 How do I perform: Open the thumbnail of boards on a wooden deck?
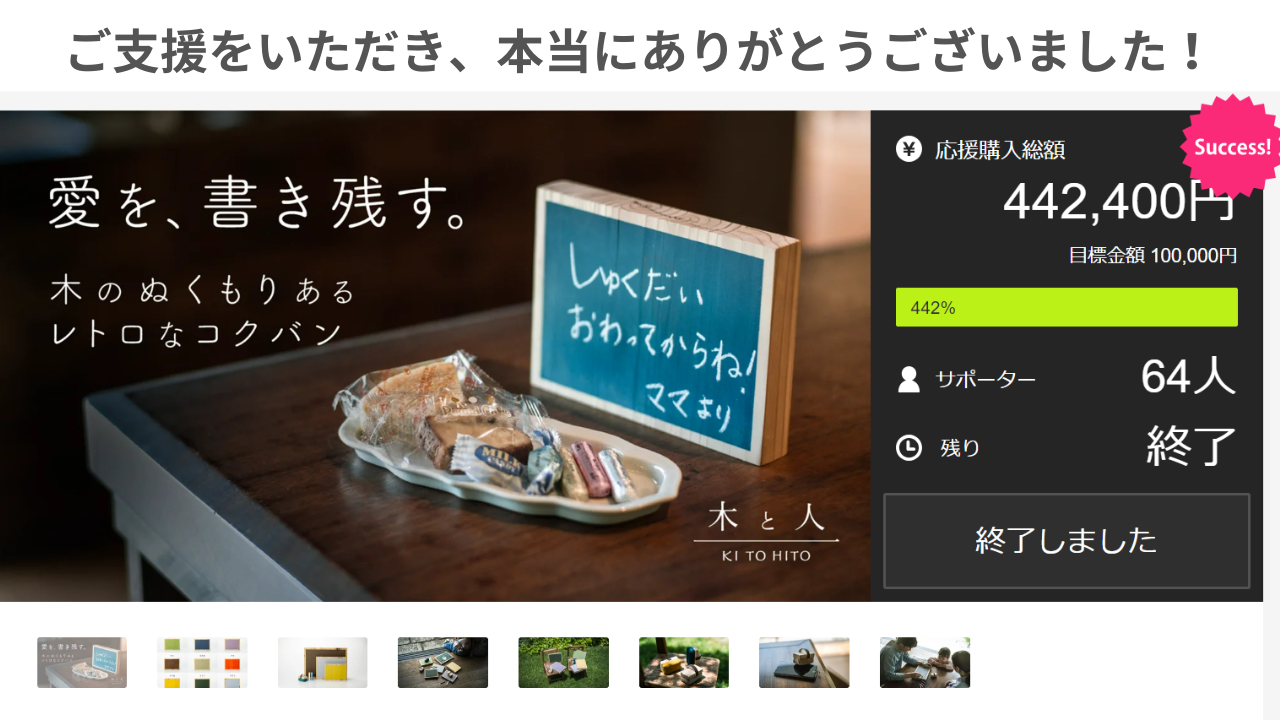[443, 662]
